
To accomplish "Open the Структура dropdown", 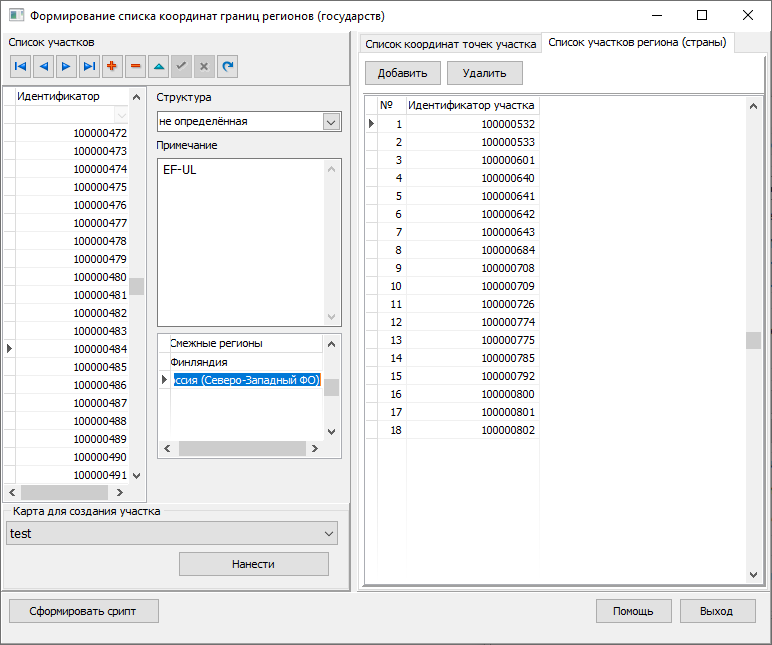I will pos(331,122).
